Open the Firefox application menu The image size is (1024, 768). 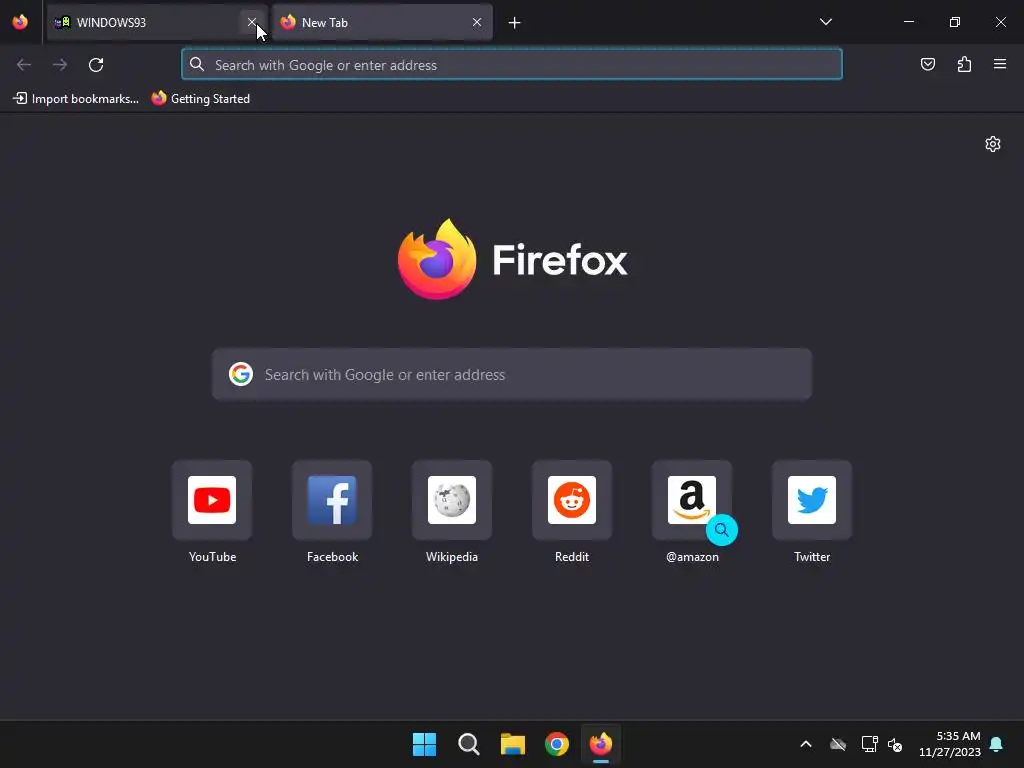pyautogui.click(x=1000, y=64)
